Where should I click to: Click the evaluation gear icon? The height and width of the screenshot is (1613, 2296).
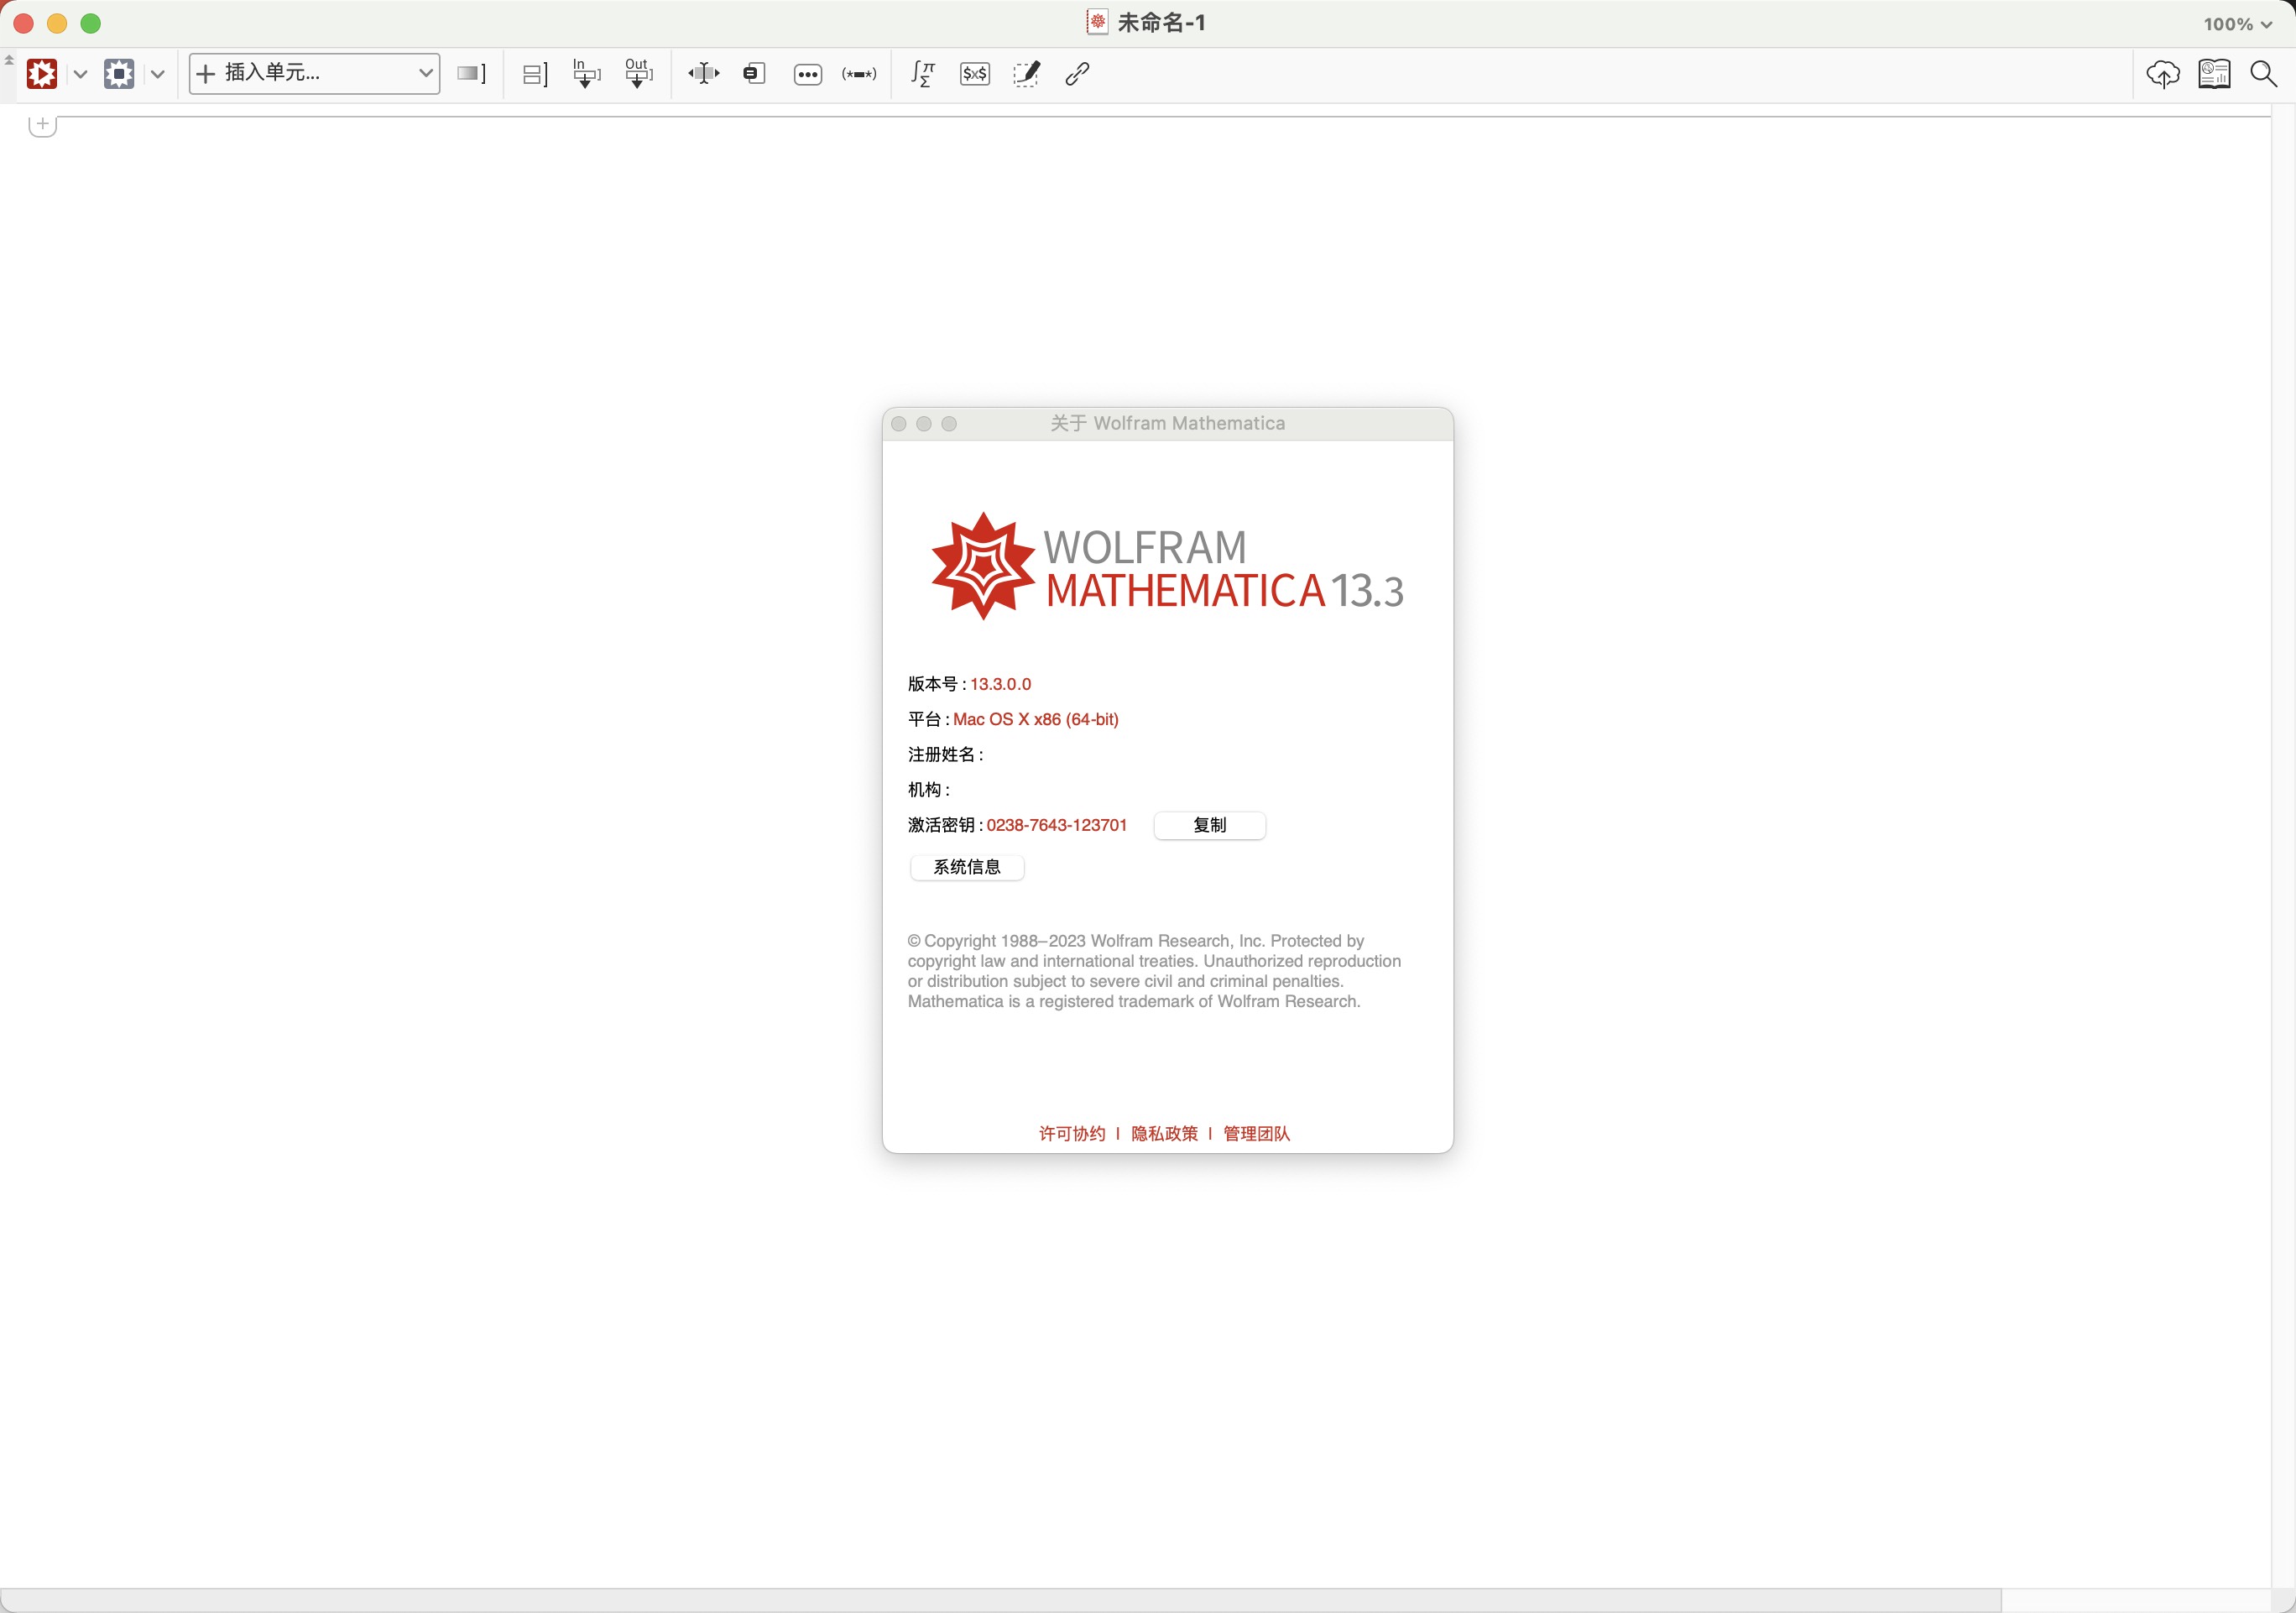click(x=120, y=73)
